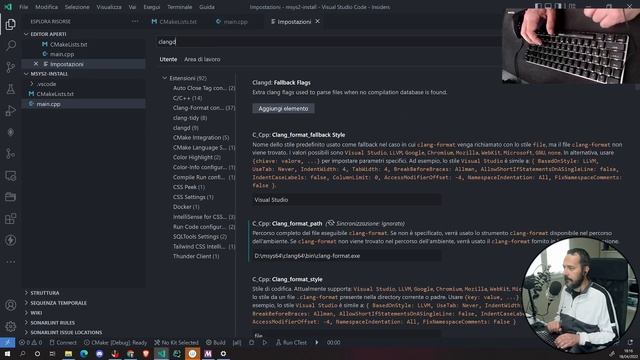Viewport: 640px width, 360px height.
Task: Open the Explorer view in activity bar
Action: [x=11, y=24]
